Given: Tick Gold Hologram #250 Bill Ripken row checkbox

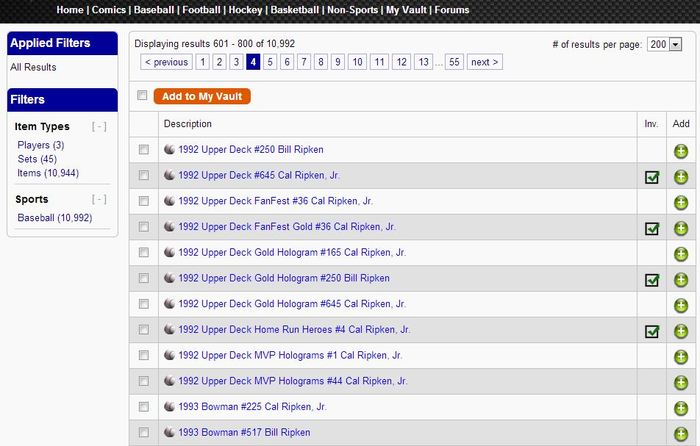Looking at the screenshot, I should click(x=144, y=278).
